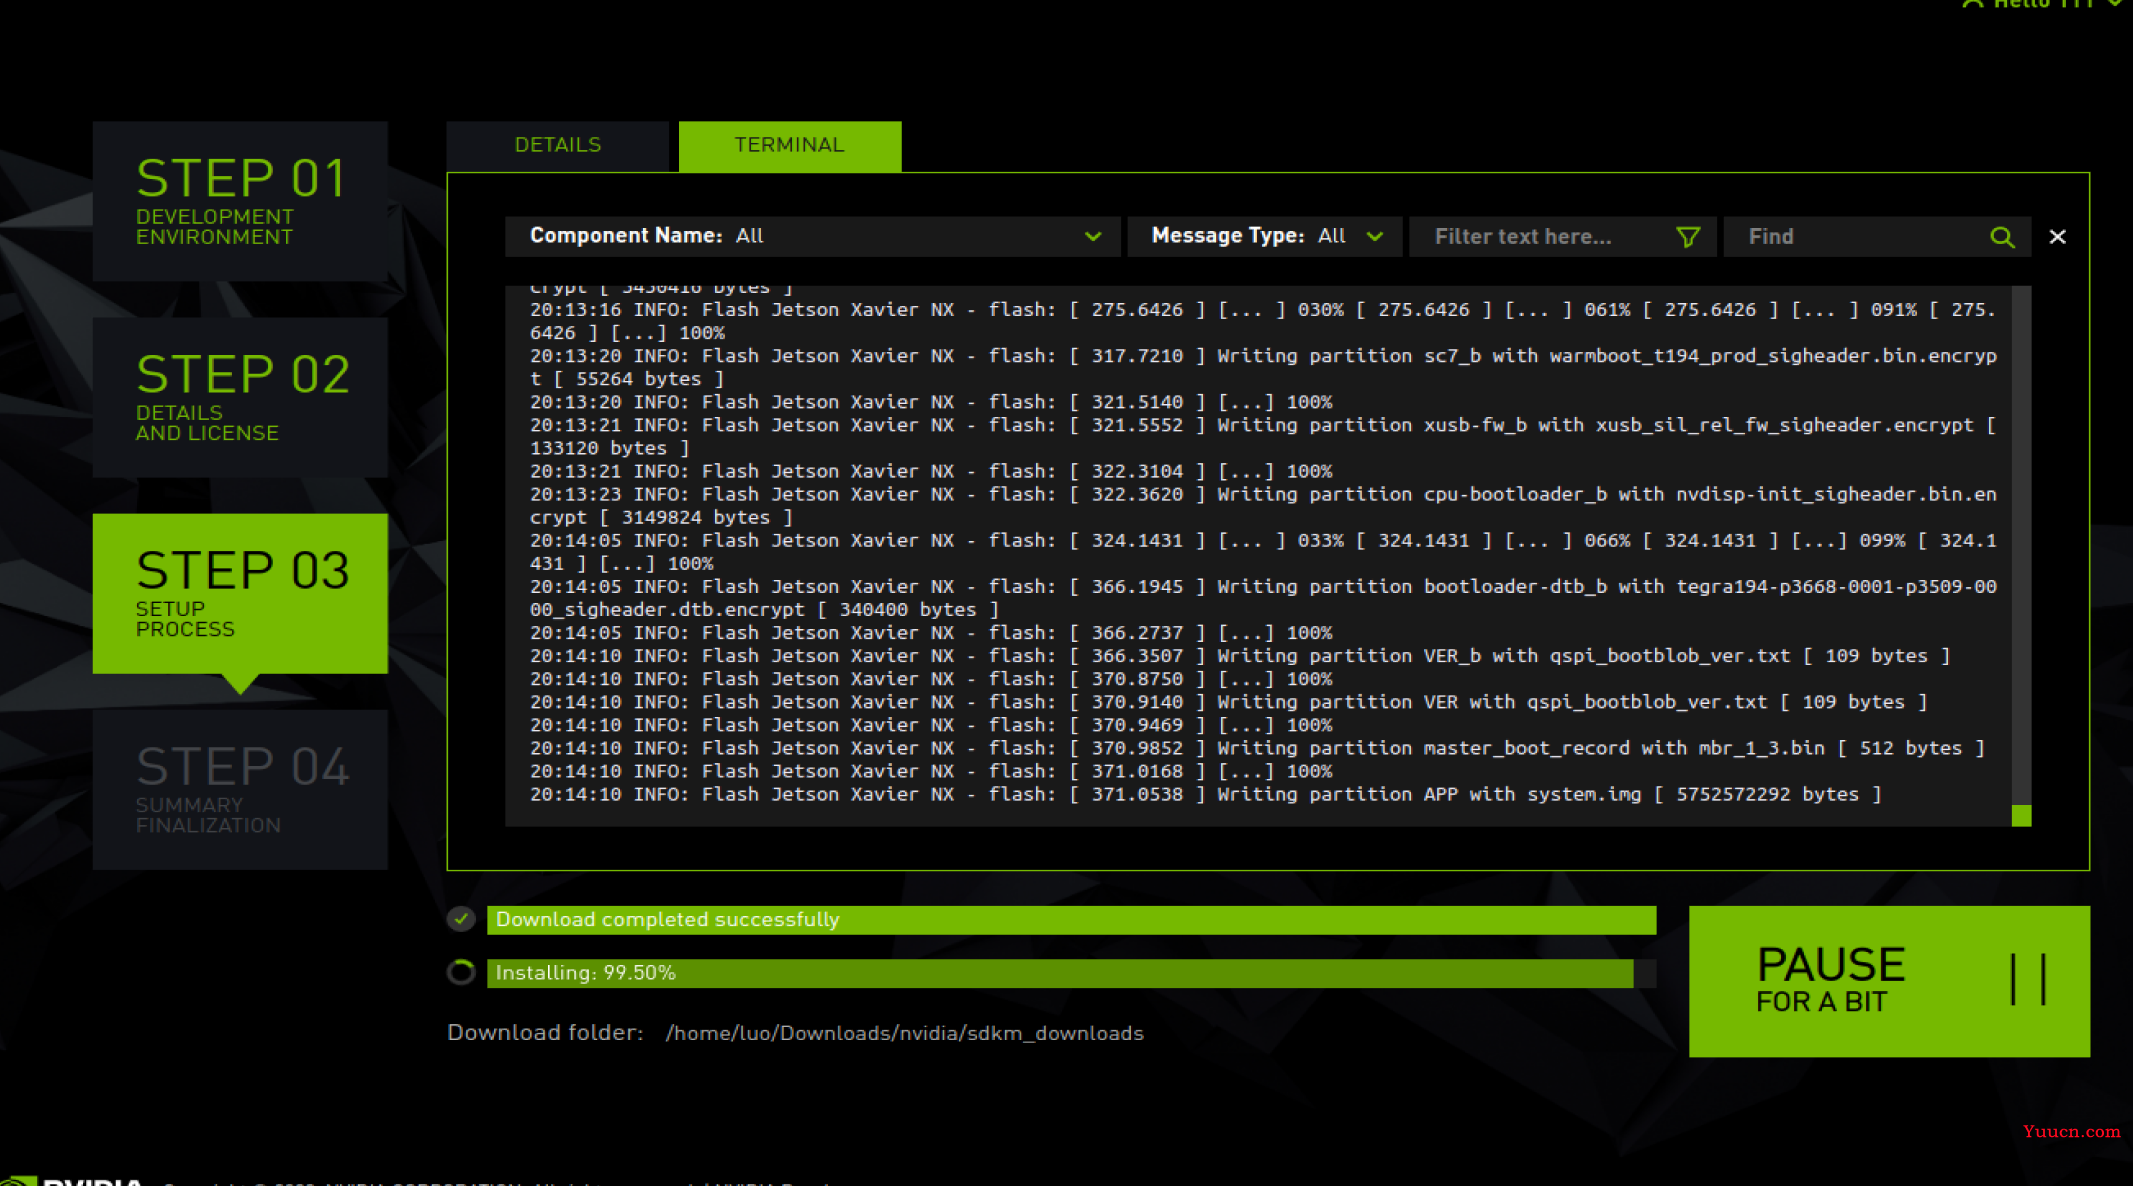The image size is (2133, 1186).
Task: Click the Download folder label
Action: click(x=545, y=1033)
